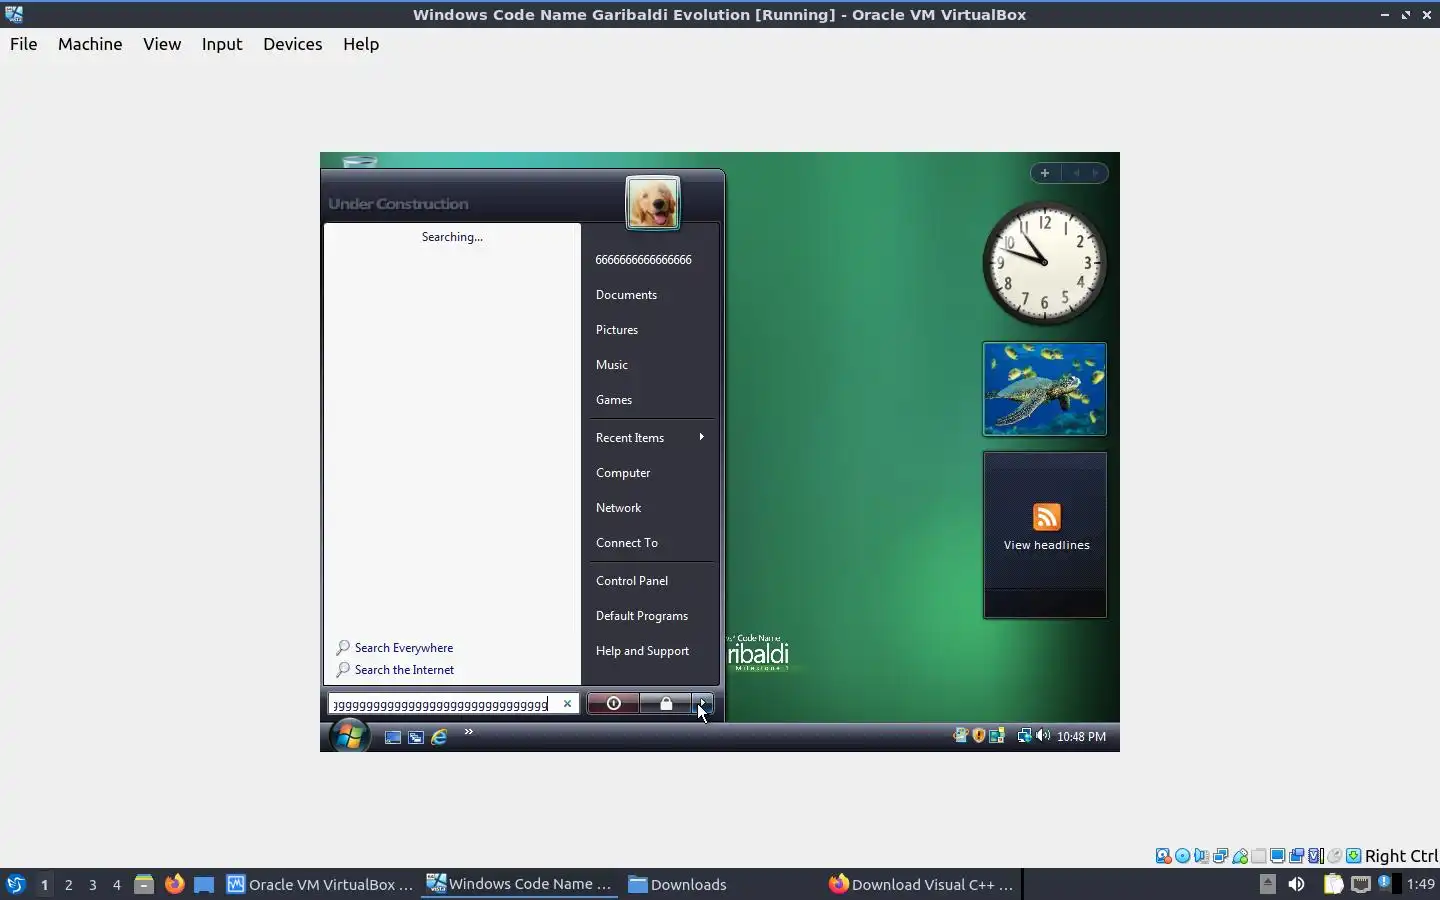Viewport: 1440px width, 900px height.
Task: Click the sidebar previous page arrow
Action: click(1077, 173)
